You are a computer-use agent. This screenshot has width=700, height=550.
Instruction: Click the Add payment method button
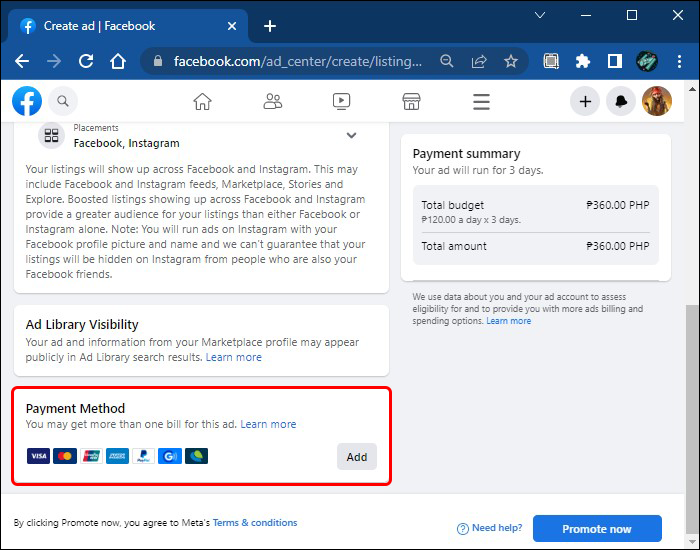click(x=357, y=457)
